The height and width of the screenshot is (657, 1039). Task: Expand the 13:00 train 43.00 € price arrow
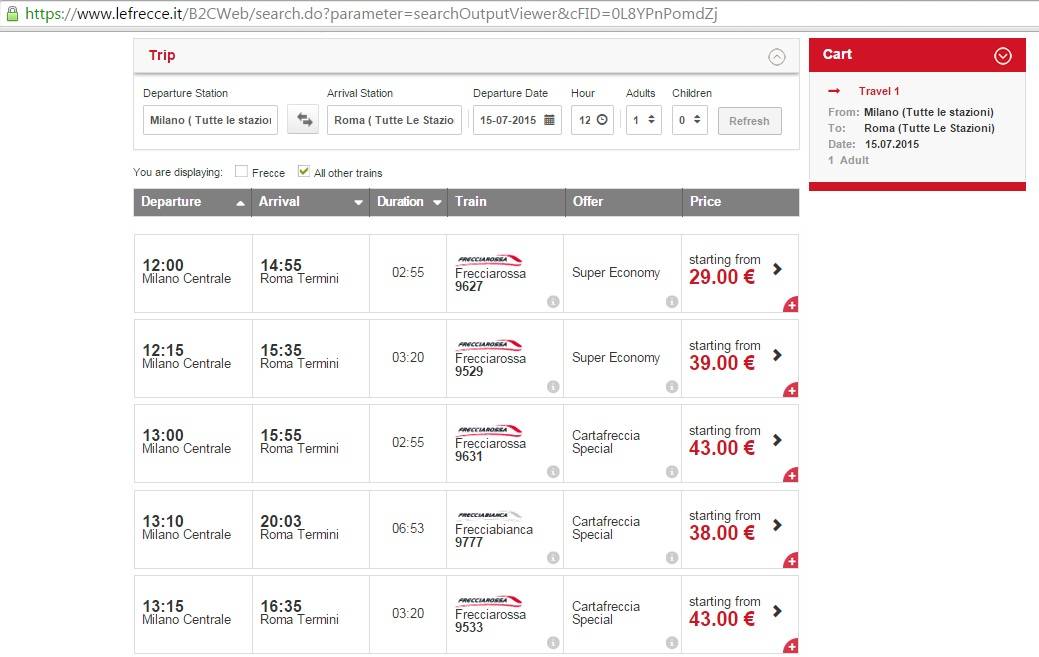pos(778,440)
